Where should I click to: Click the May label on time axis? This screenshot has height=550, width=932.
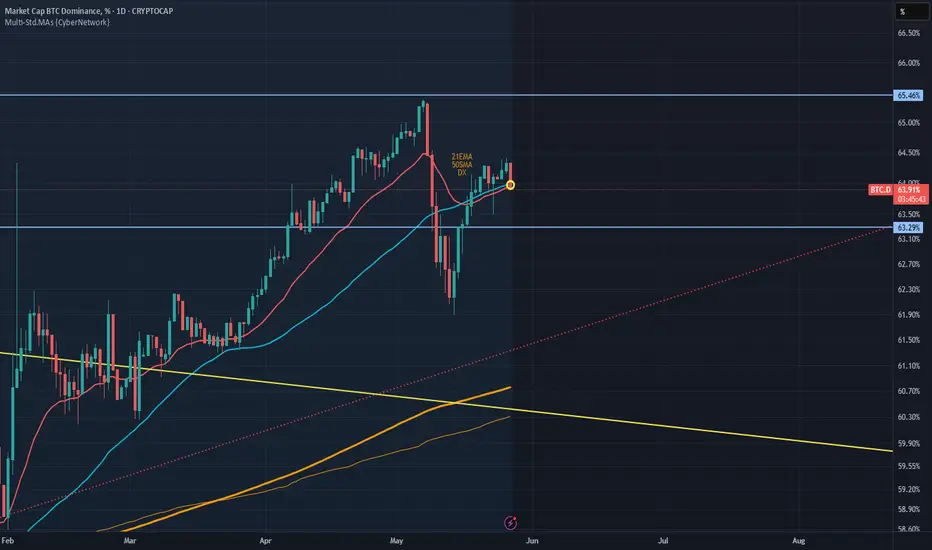(396, 540)
